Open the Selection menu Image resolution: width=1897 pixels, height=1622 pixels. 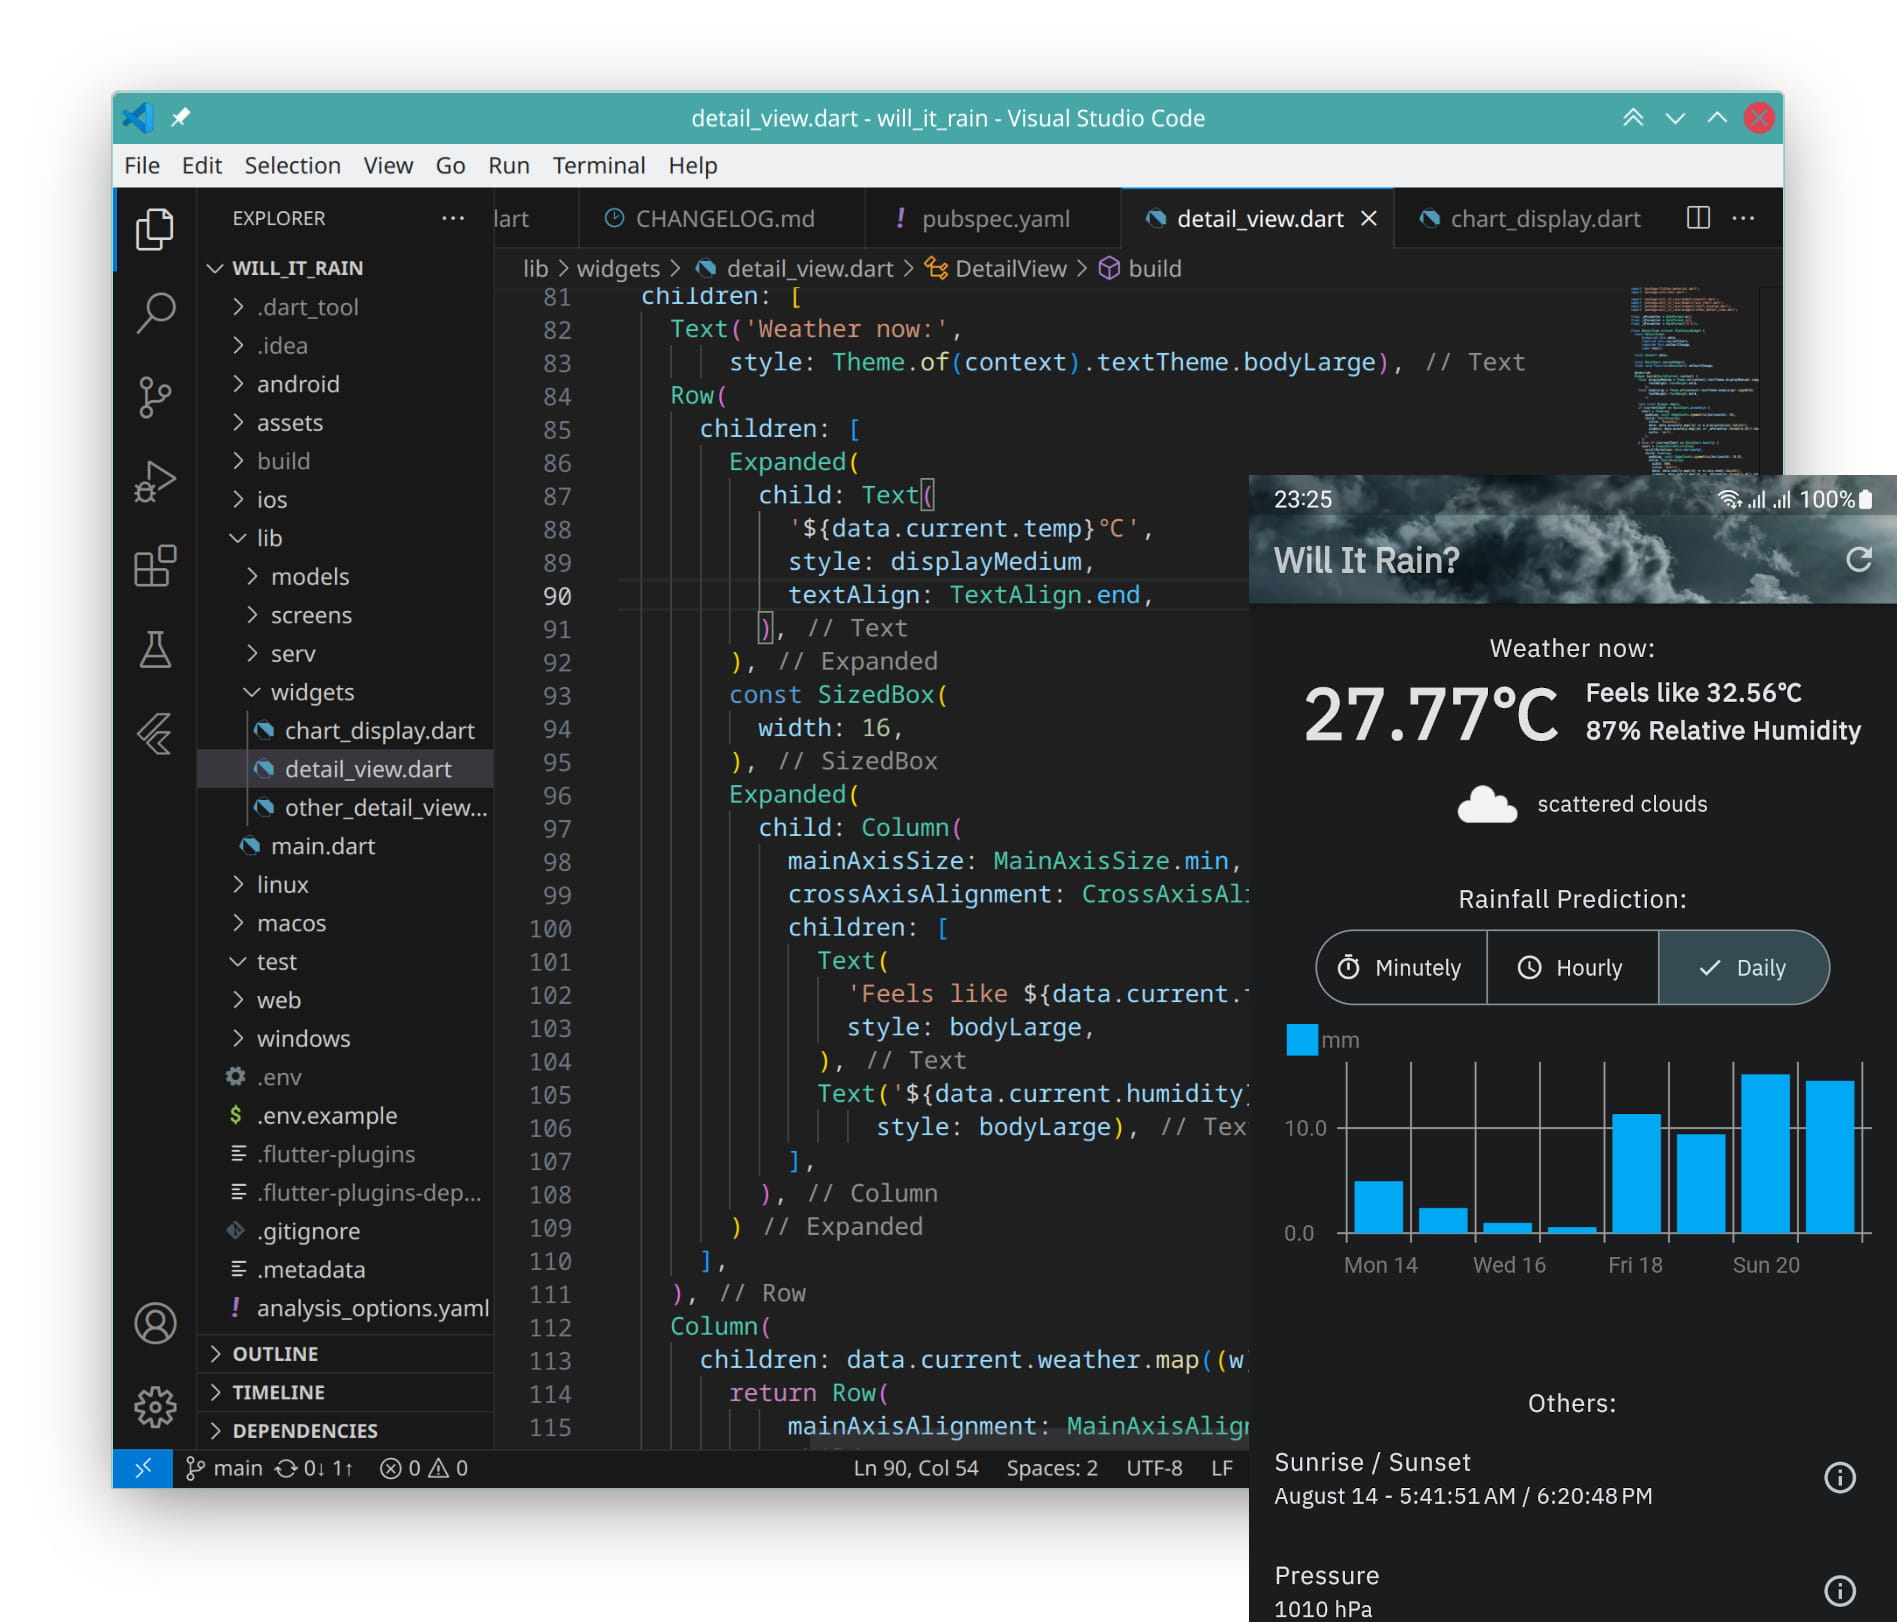coord(293,165)
